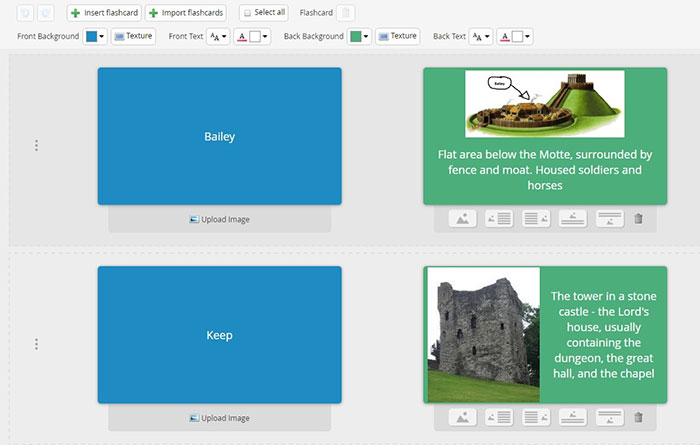Select image-left text-right layout for Keep card

(x=498, y=417)
